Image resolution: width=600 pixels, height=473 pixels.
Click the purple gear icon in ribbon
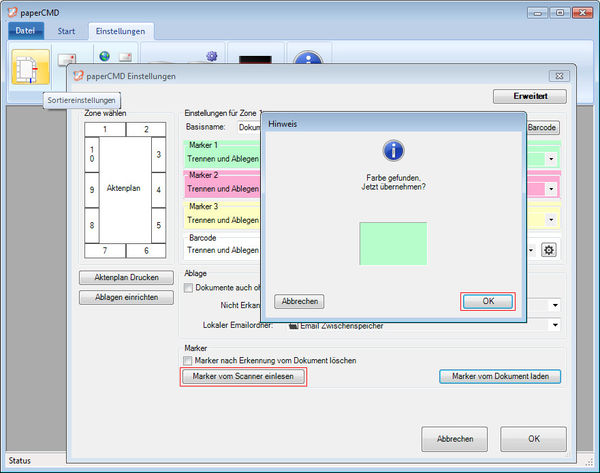click(x=212, y=56)
